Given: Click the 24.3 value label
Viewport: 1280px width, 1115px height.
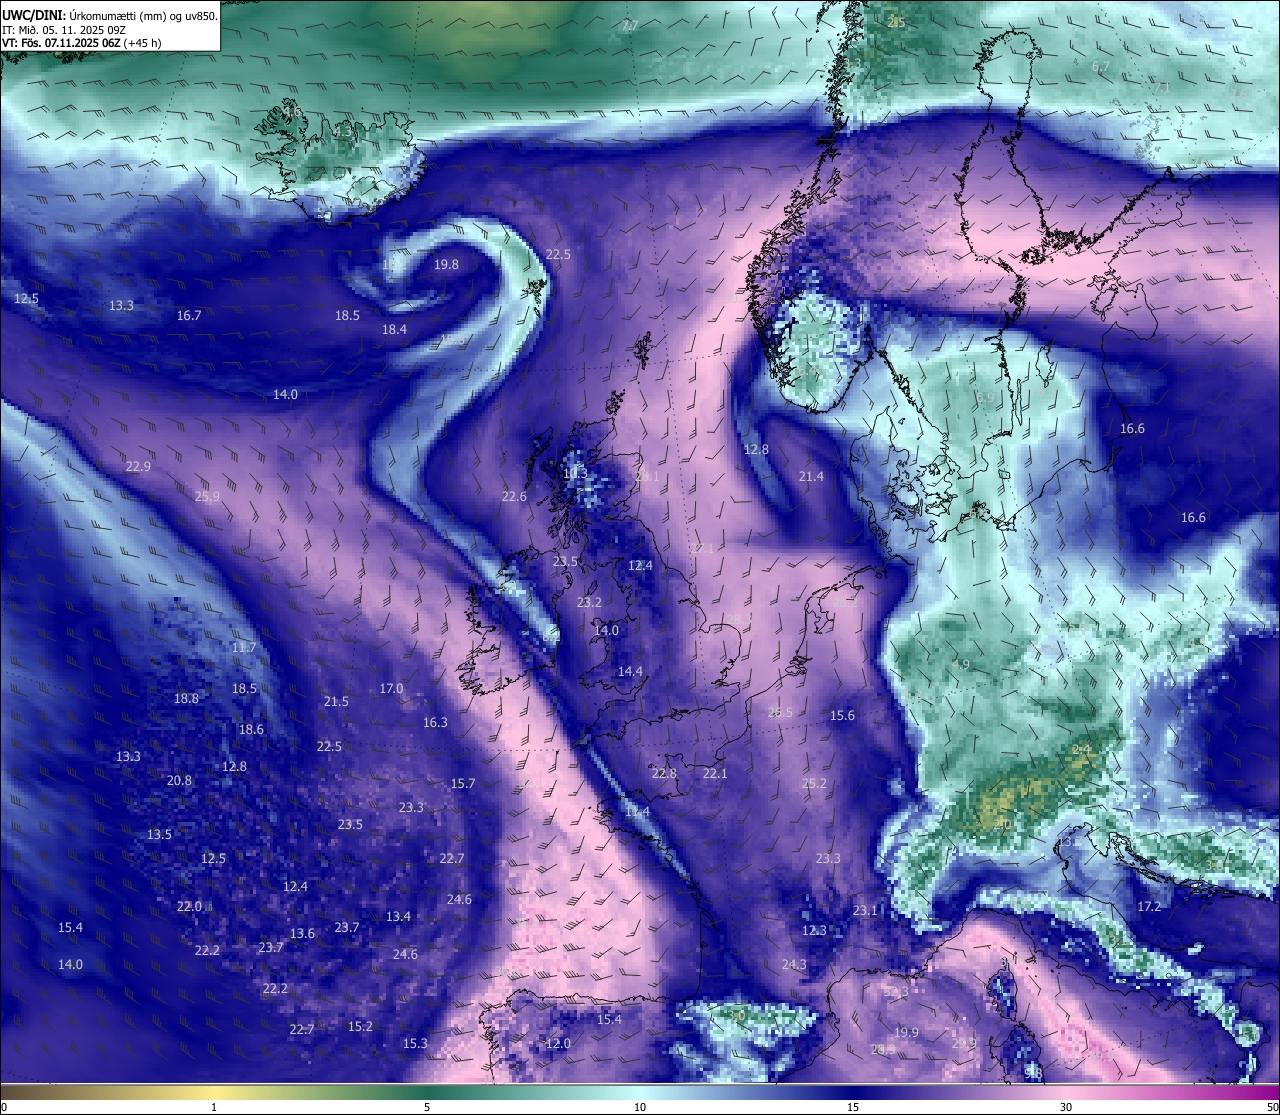Looking at the screenshot, I should pos(793,965).
